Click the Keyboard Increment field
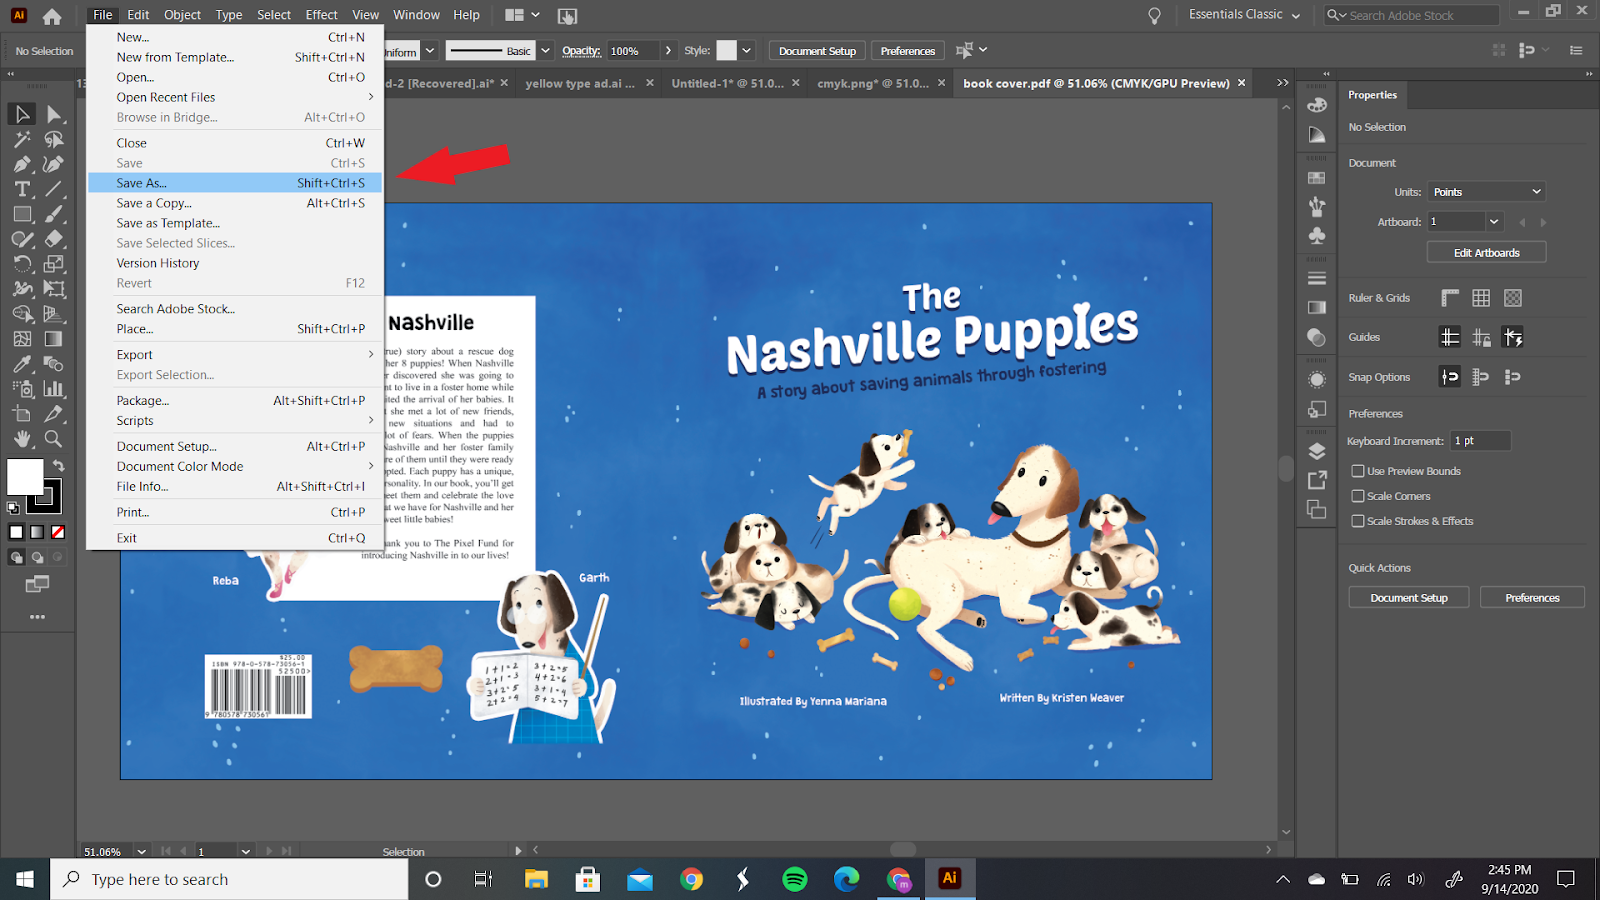Image resolution: width=1600 pixels, height=900 pixels. (1480, 441)
